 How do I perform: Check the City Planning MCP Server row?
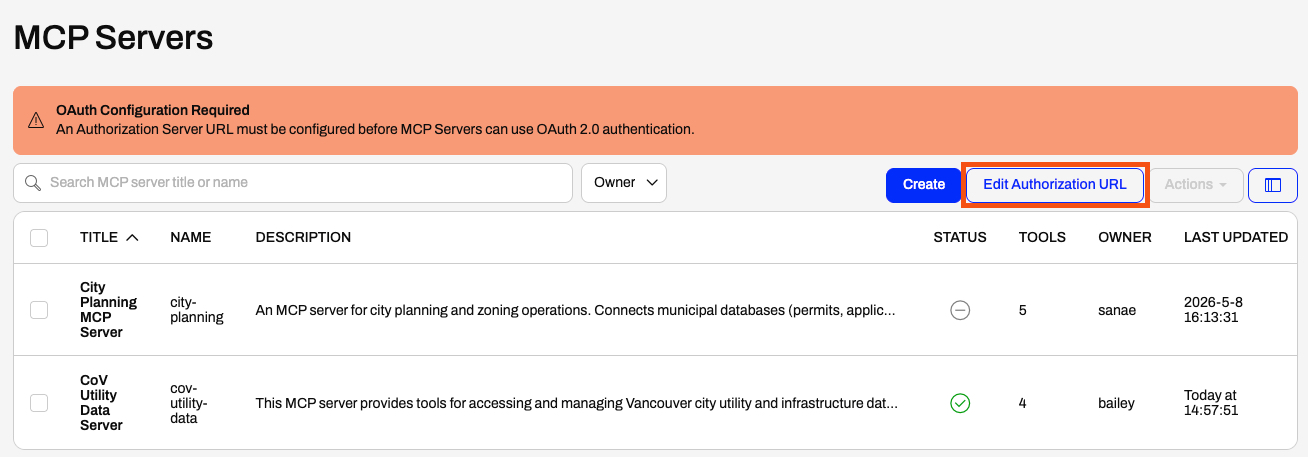coord(39,310)
